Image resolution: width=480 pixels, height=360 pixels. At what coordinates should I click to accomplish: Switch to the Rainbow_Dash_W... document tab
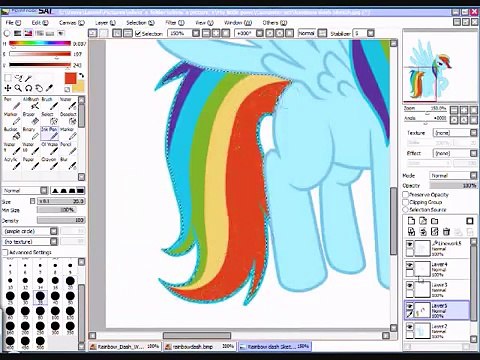click(125, 347)
